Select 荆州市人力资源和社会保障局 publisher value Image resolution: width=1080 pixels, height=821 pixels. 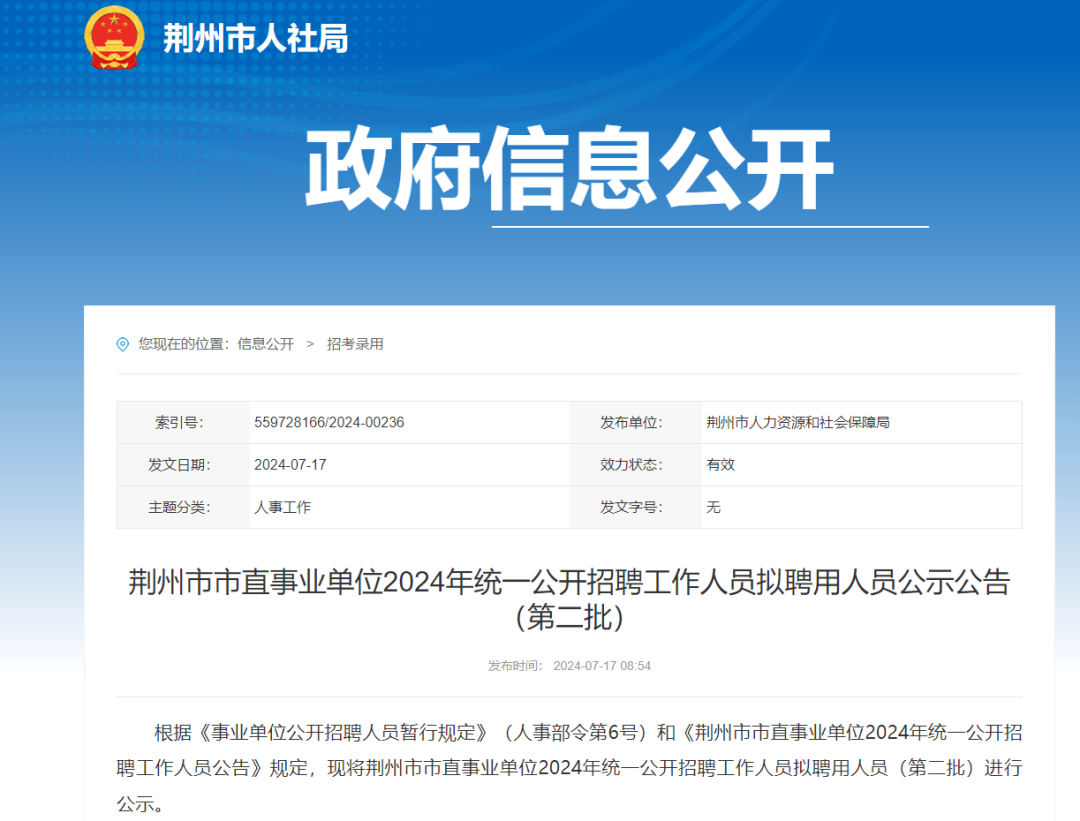tap(798, 422)
